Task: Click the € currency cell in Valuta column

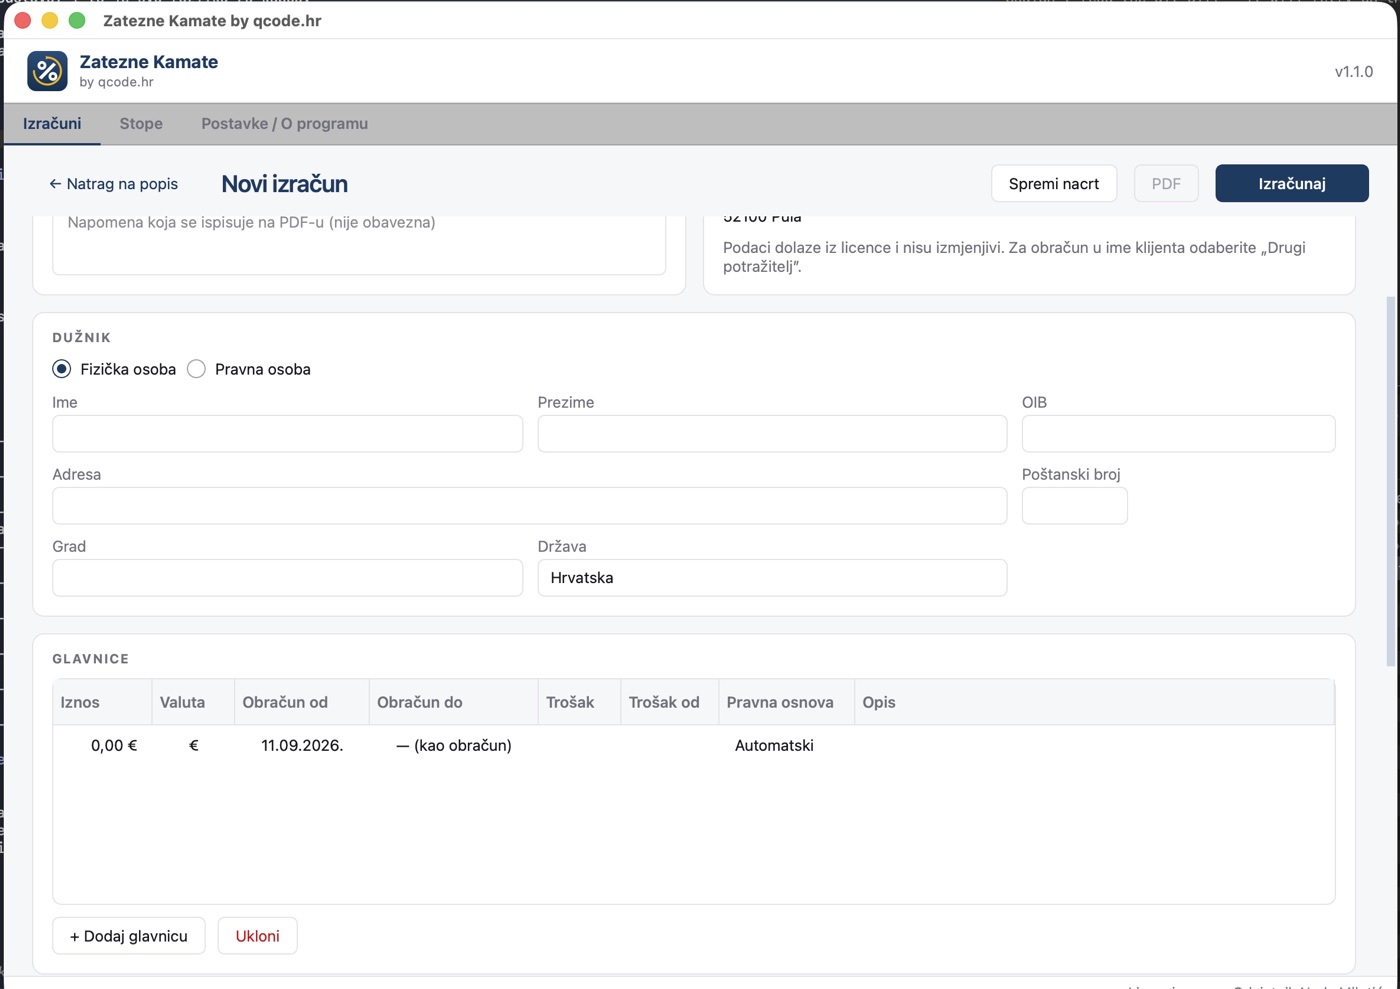Action: tap(193, 745)
